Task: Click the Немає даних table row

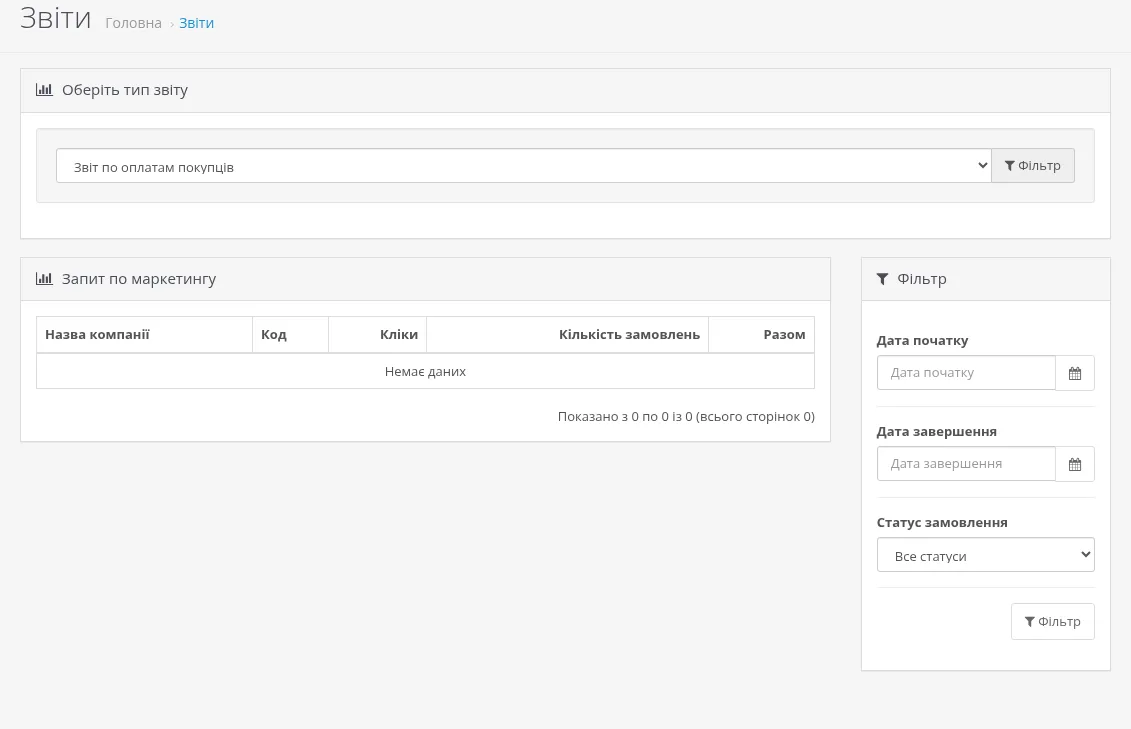Action: 426,371
